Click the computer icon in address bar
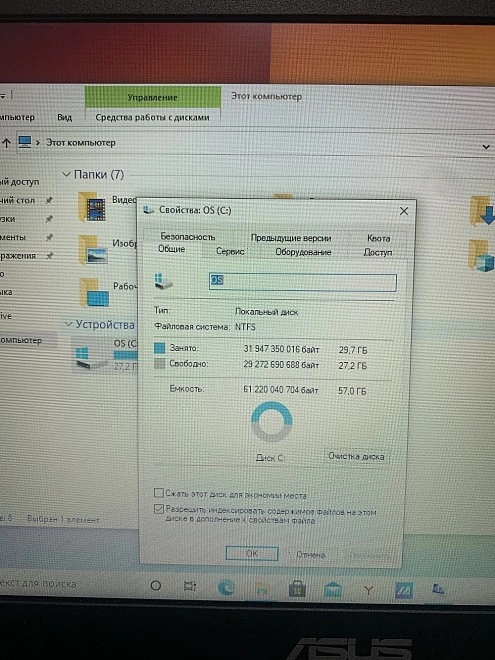Image resolution: width=495 pixels, height=660 pixels. [x=25, y=142]
